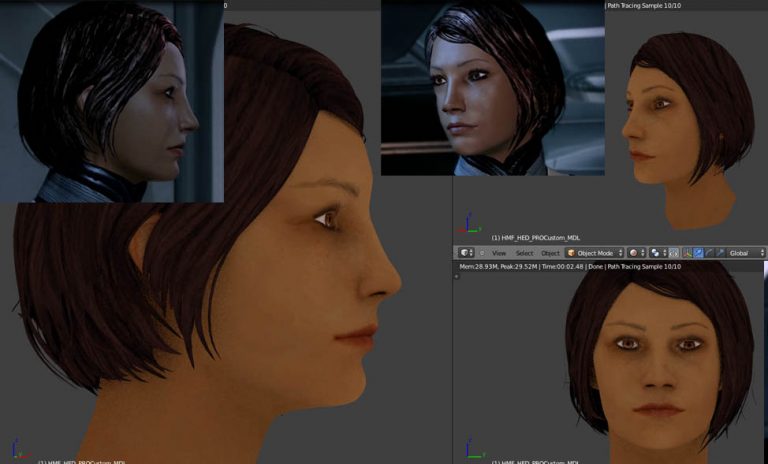Open the View menu in the 3D viewport header
Screen dimensions: 768x464
click(x=499, y=253)
